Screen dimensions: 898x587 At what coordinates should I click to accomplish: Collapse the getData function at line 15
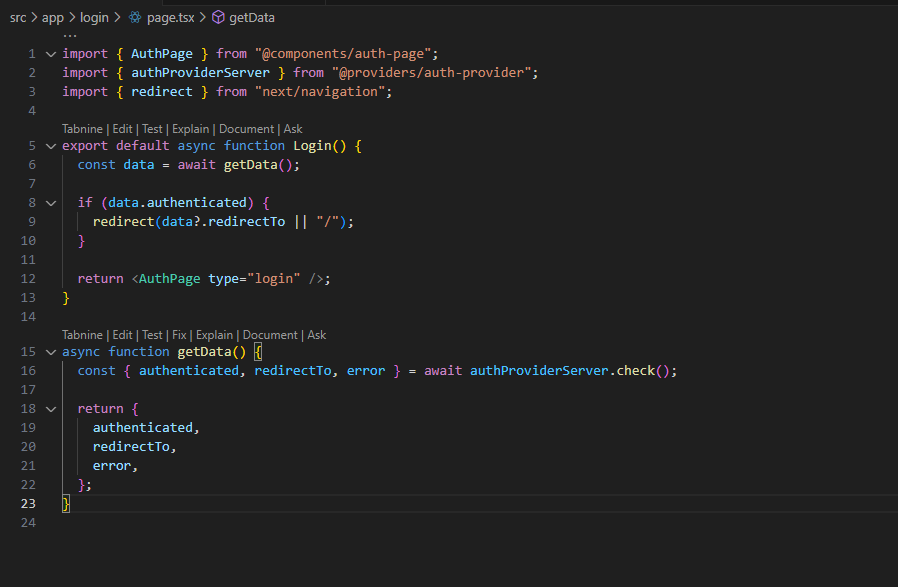[51, 352]
